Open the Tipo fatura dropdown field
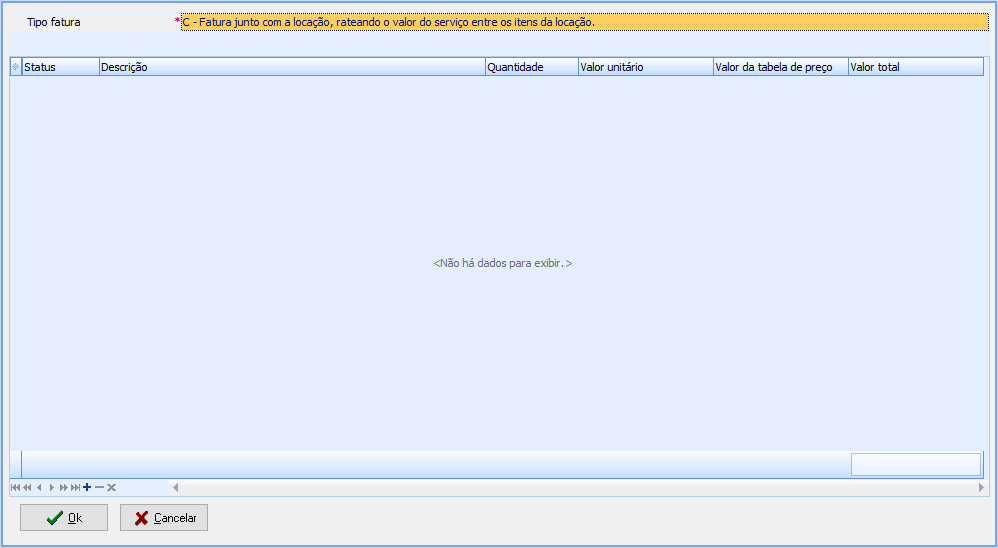This screenshot has width=998, height=548. (x=585, y=22)
